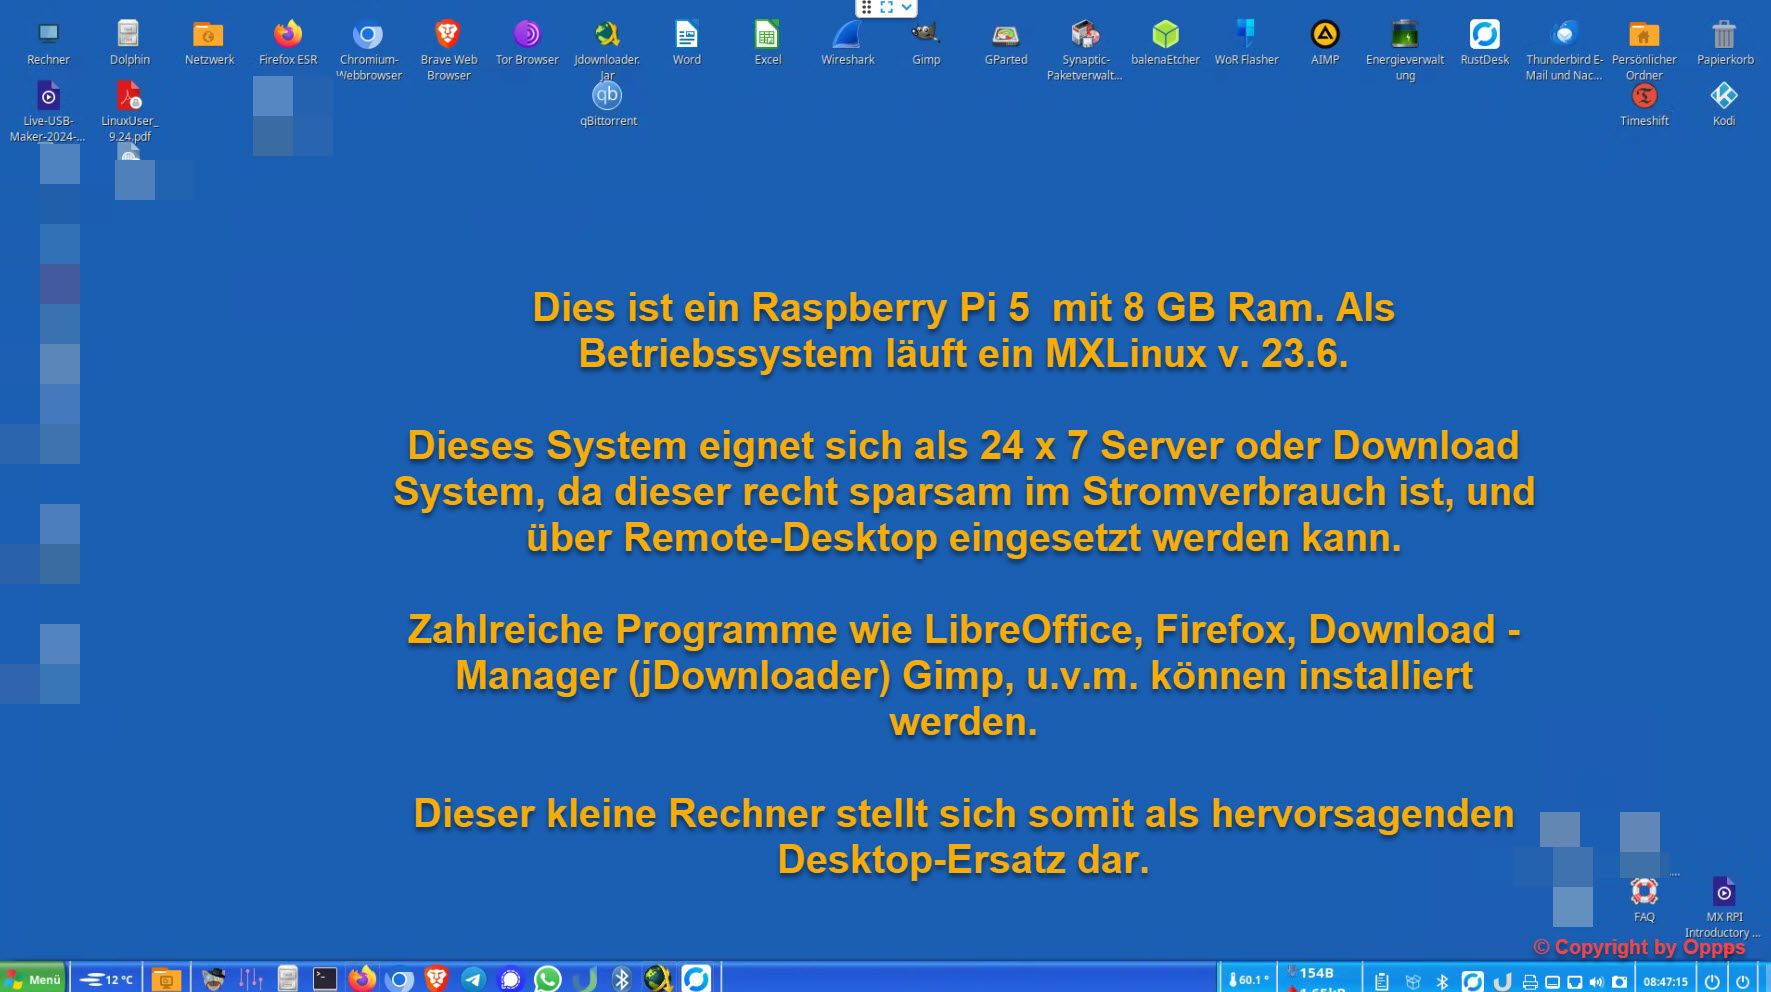The width and height of the screenshot is (1771, 992).
Task: Launch Wireshark network analyzer
Action: [846, 33]
